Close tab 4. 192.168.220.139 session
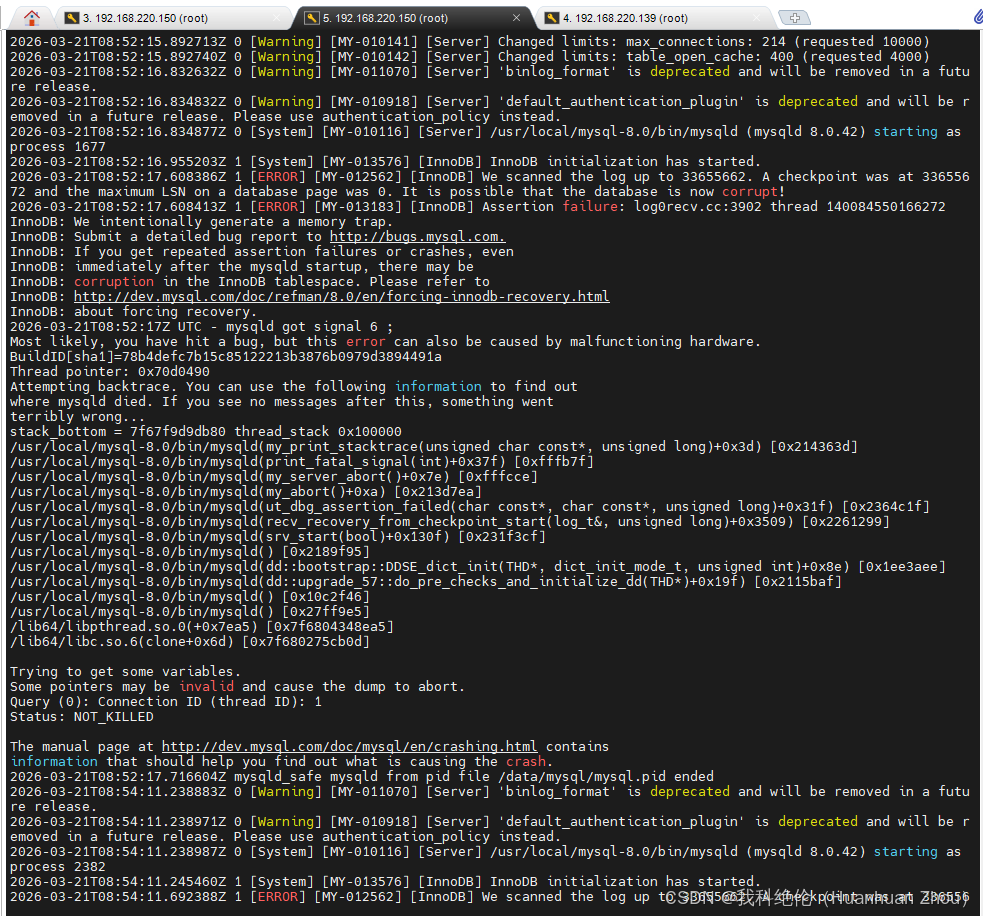The image size is (983, 916). pyautogui.click(x=755, y=18)
